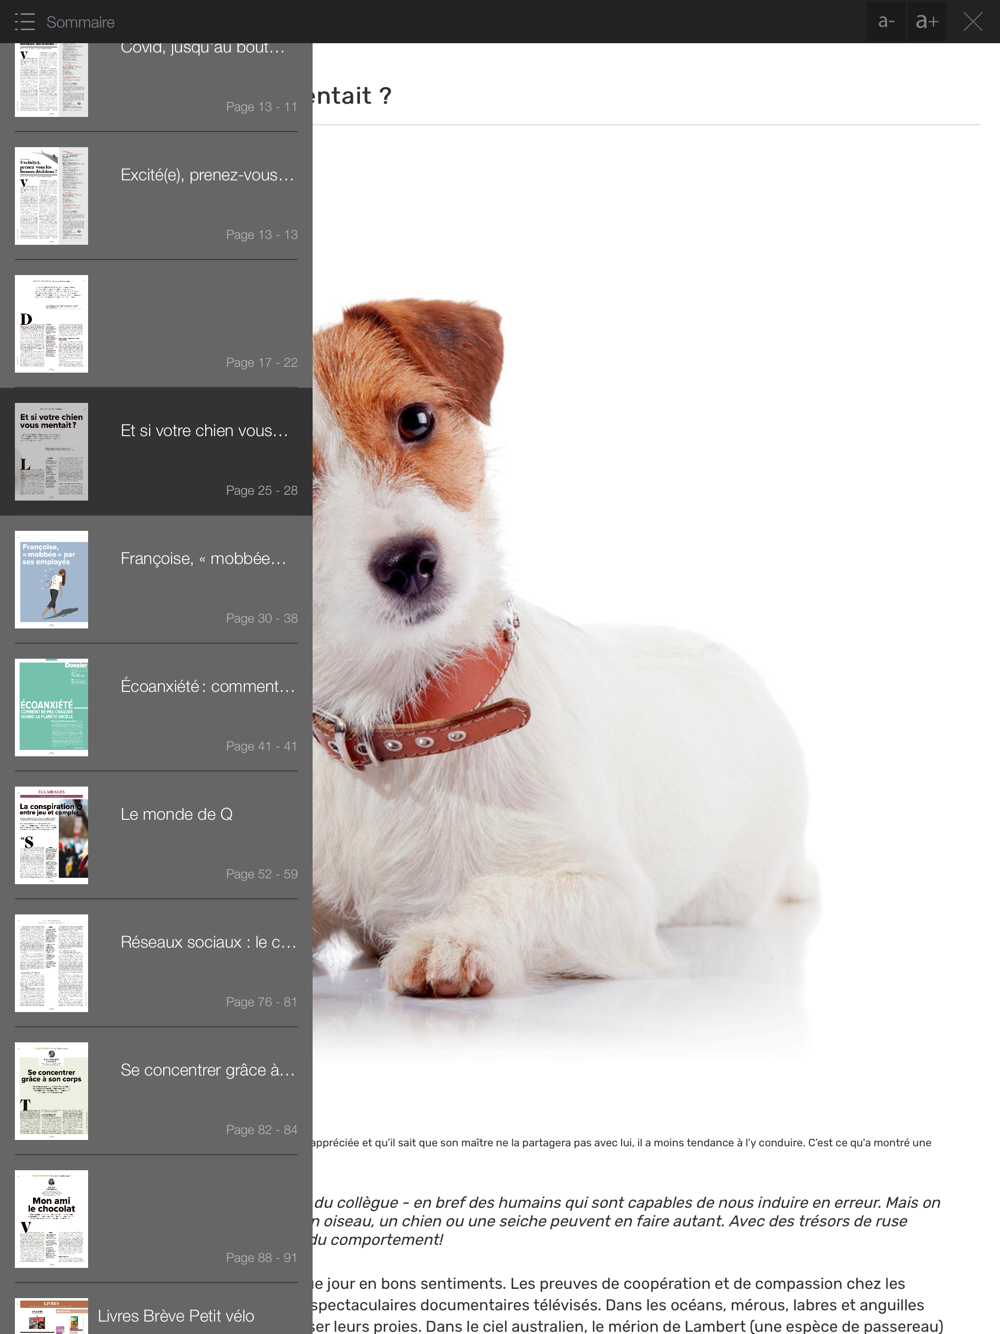Open thumbnail for Et si votre chien article

51,452
